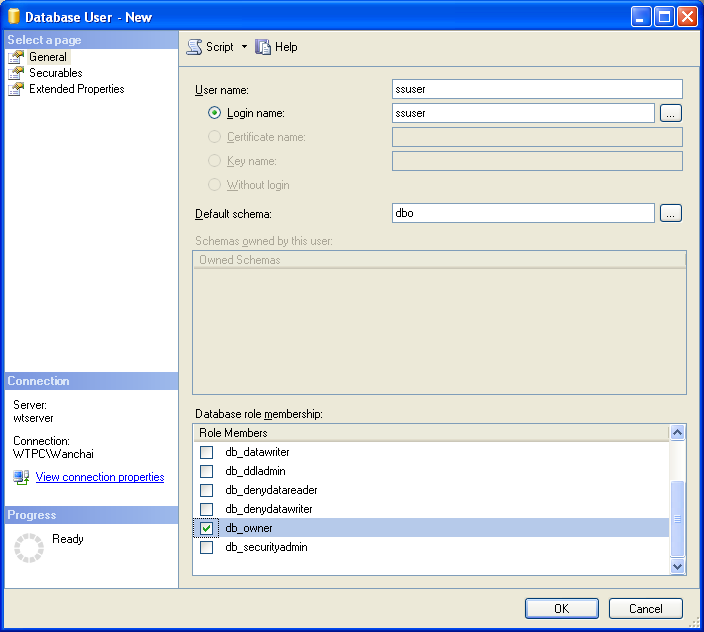The width and height of the screenshot is (704, 632).
Task: Click the Owned Schemas column header
Action: [440, 260]
